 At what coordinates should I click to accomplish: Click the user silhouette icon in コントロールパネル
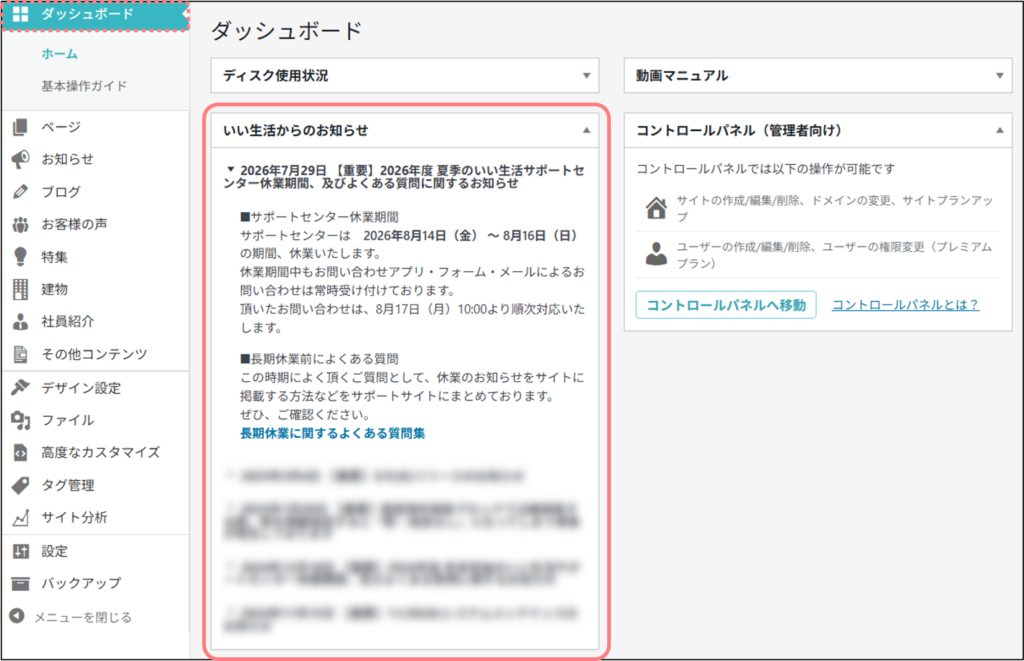656,254
